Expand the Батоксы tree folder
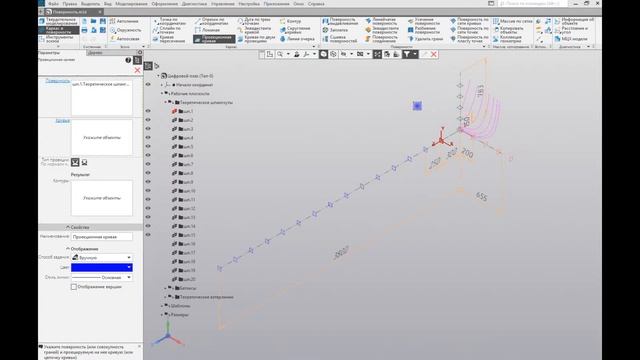Image resolution: width=640 pixels, height=360 pixels. coord(166,288)
